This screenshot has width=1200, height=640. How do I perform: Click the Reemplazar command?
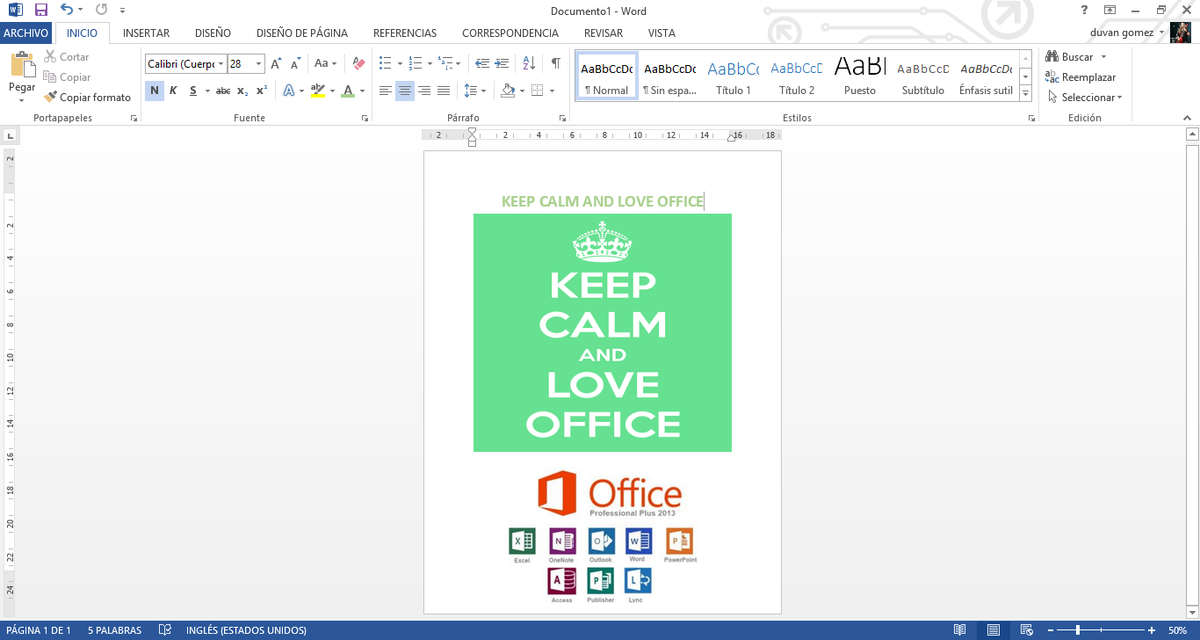(1079, 77)
